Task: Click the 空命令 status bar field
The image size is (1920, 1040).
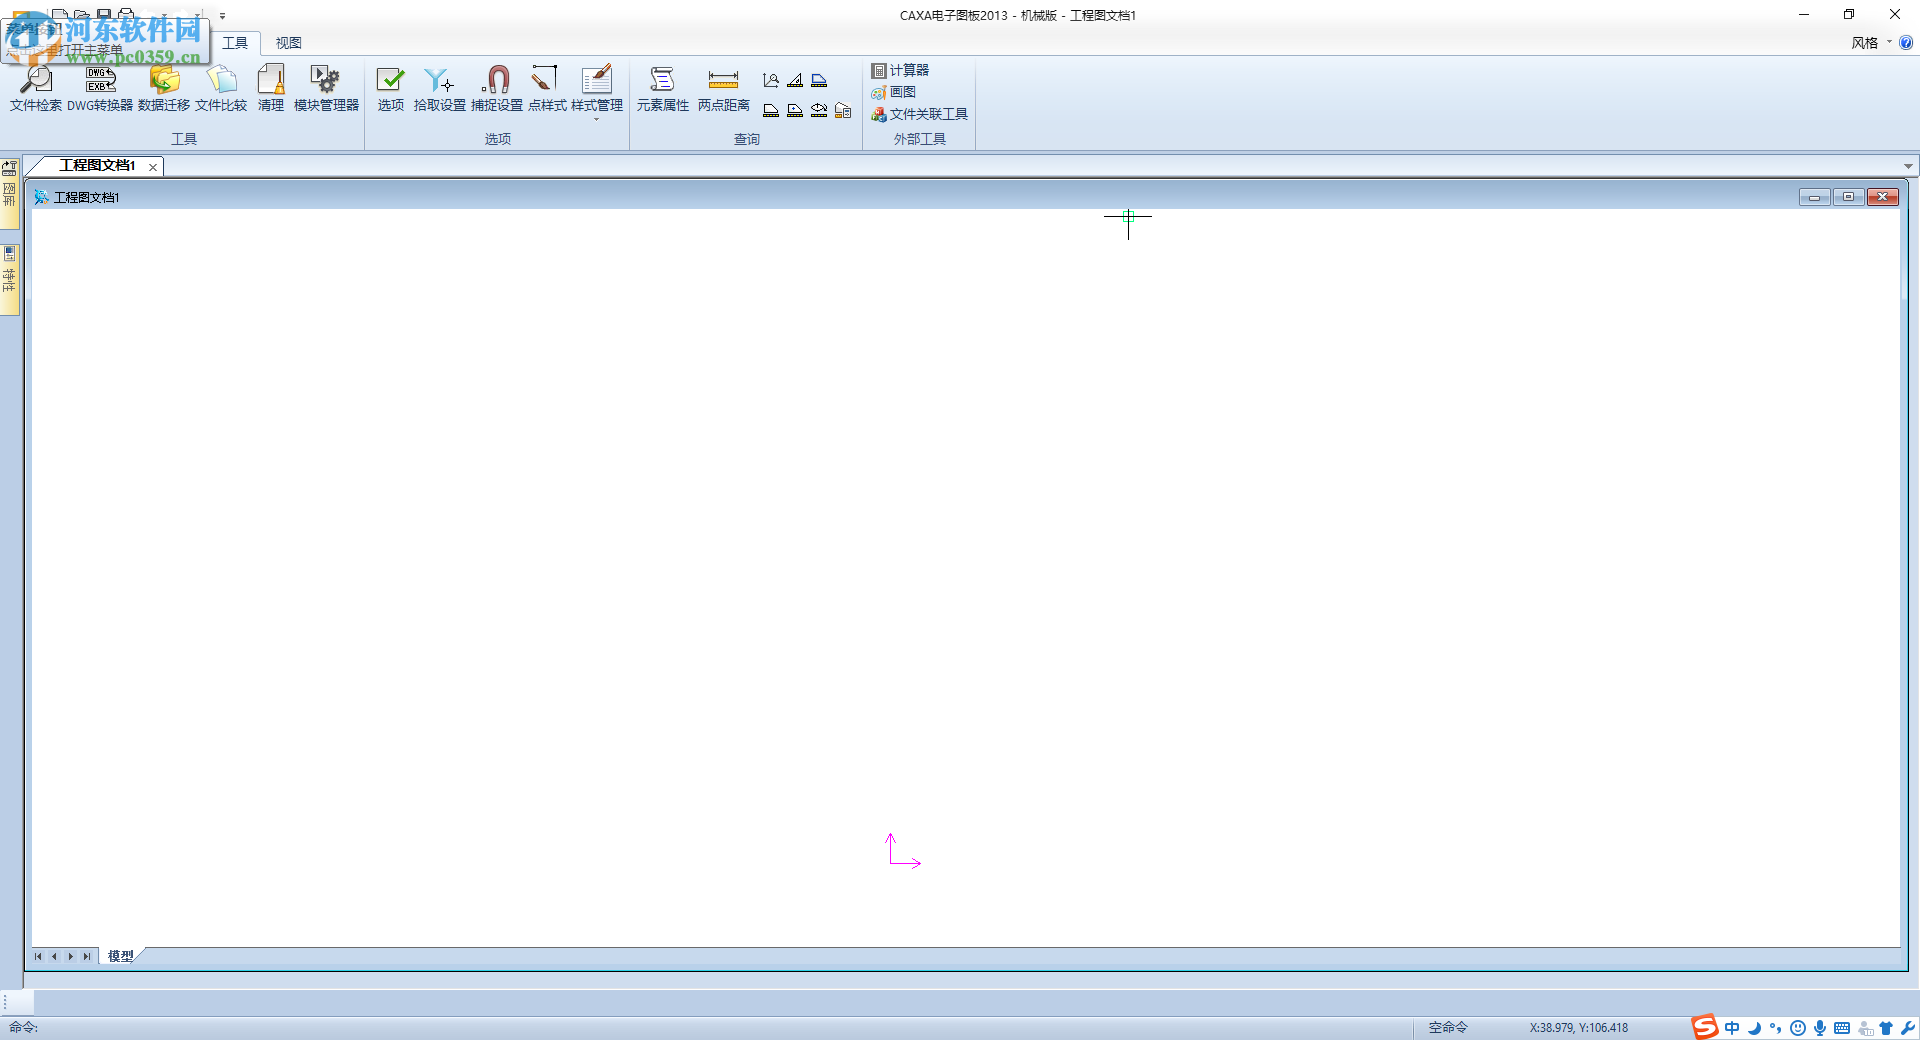Action: (1448, 1027)
